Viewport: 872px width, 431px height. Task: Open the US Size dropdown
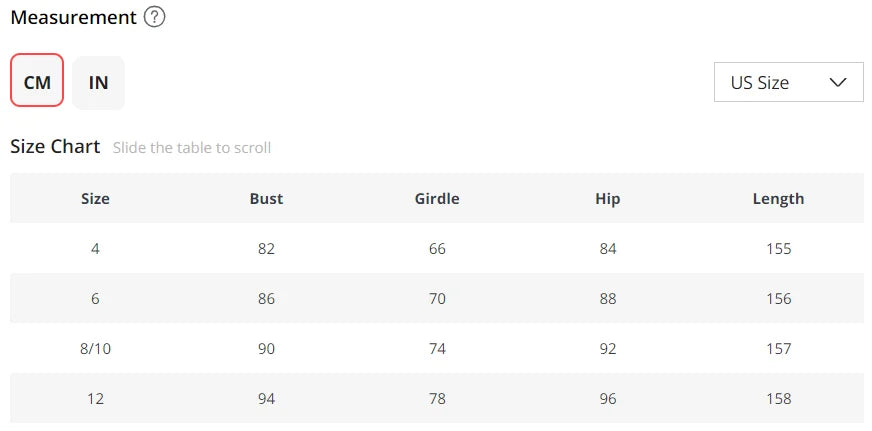(788, 82)
